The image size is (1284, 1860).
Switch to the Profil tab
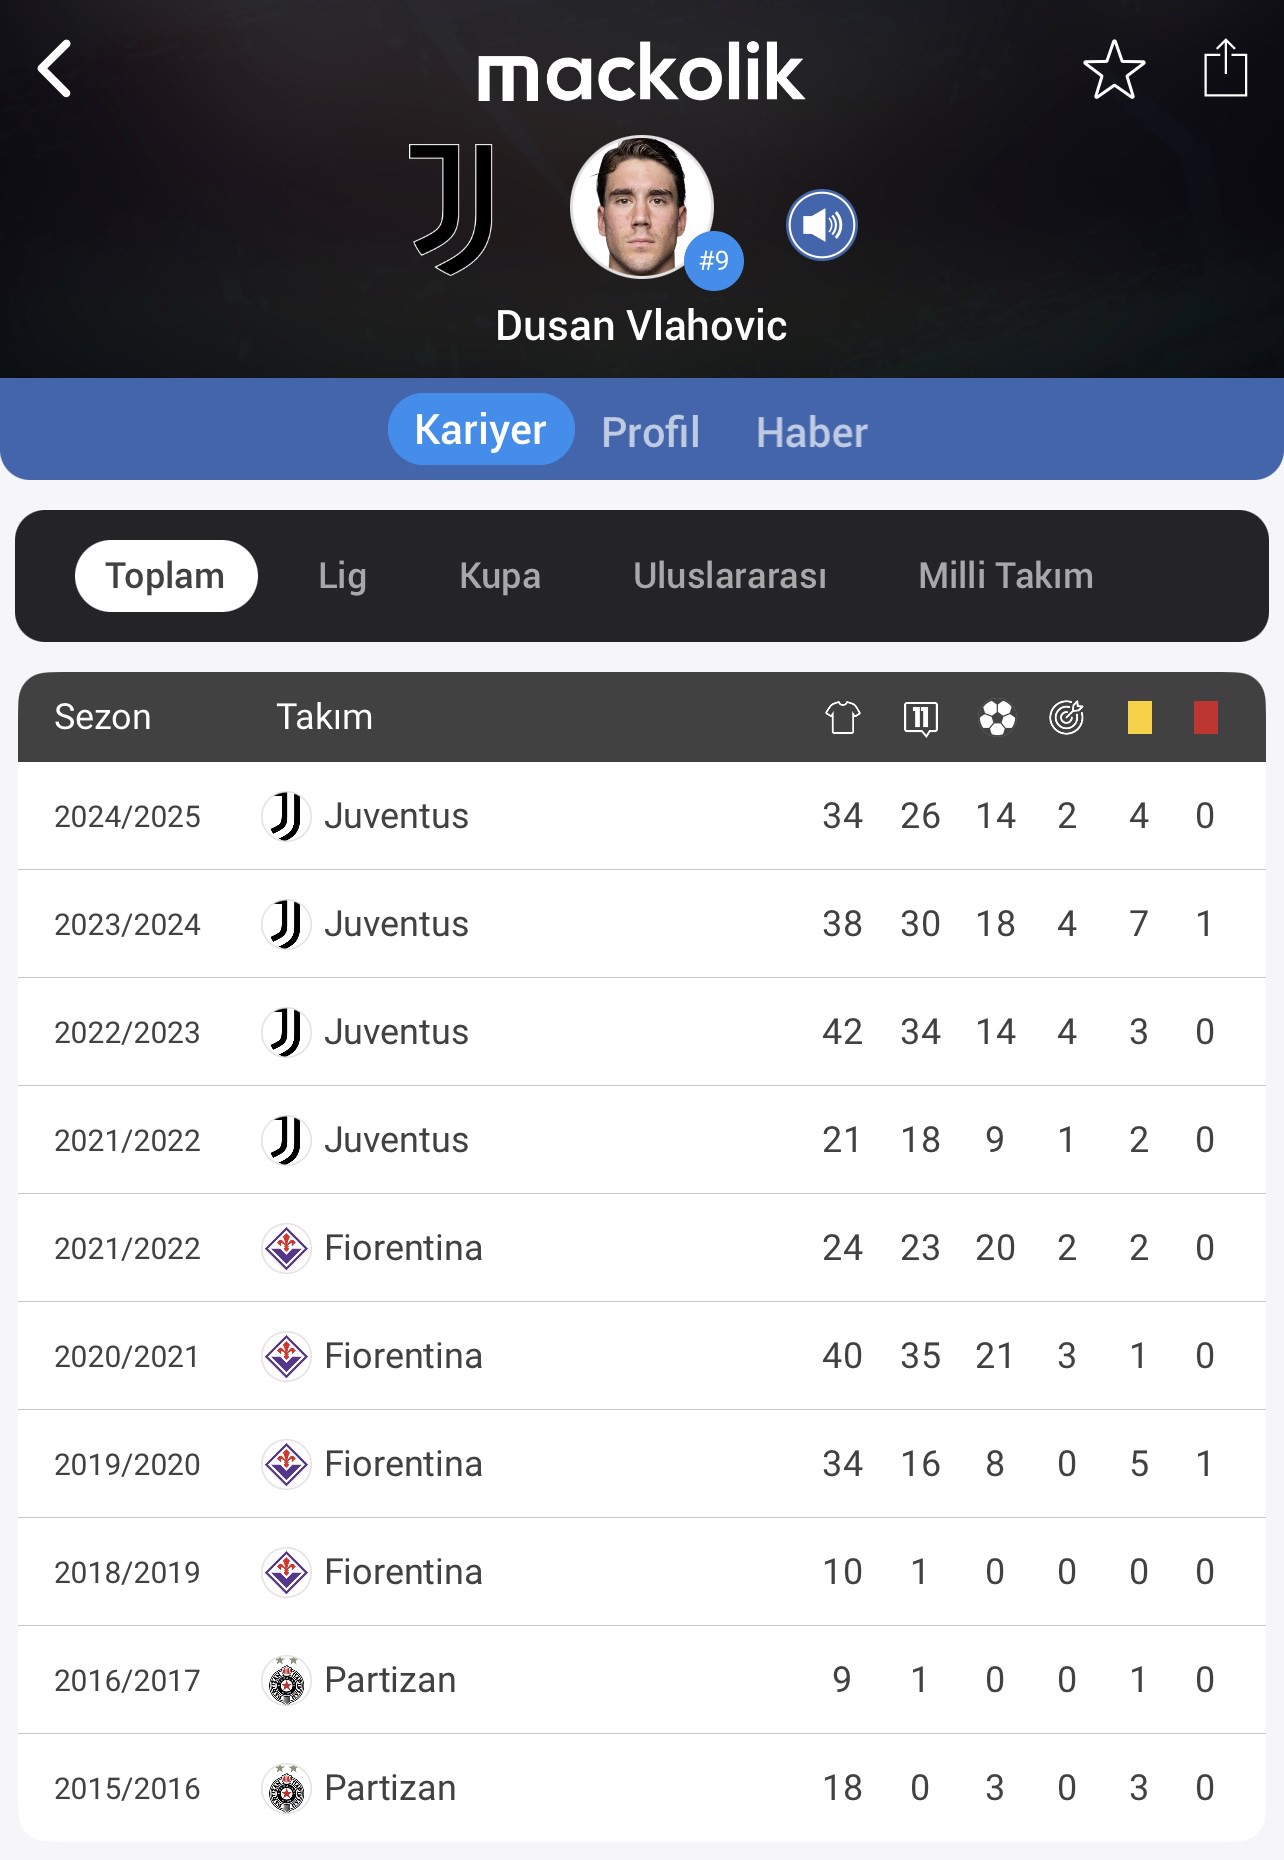pyautogui.click(x=651, y=432)
